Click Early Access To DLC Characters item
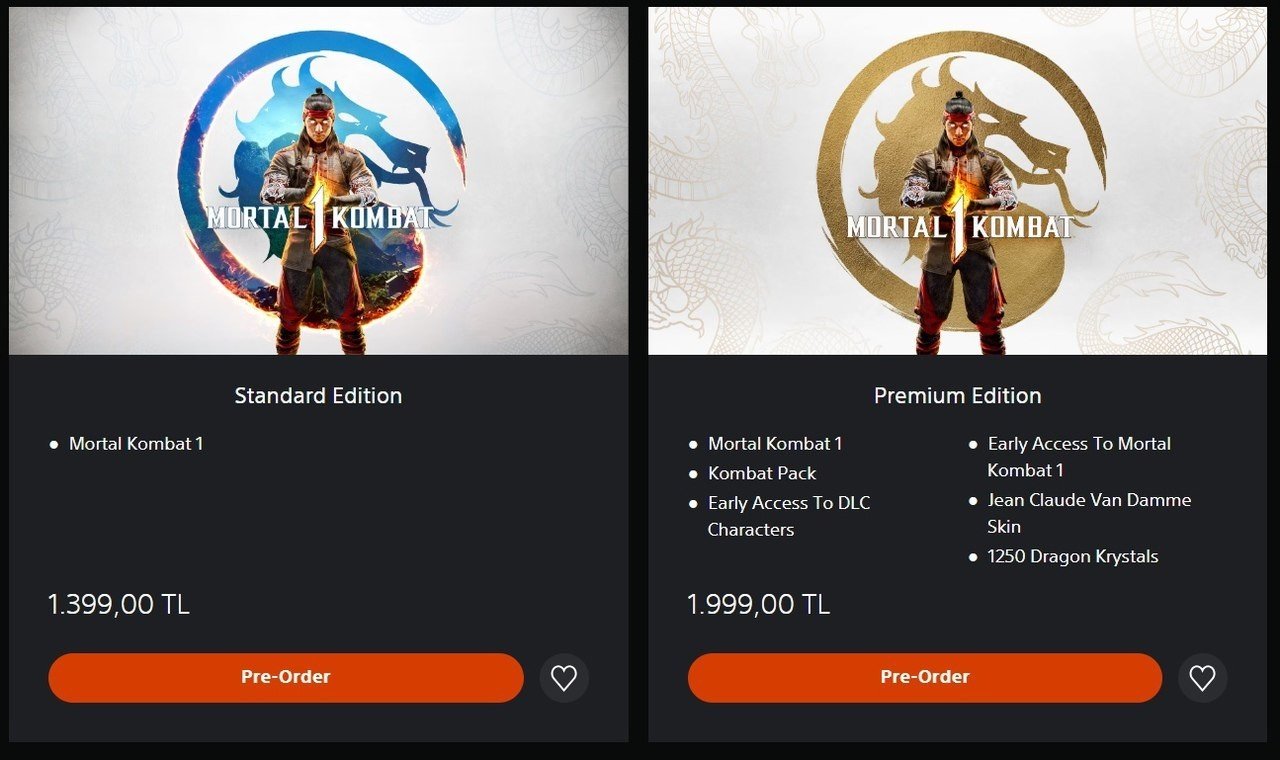The width and height of the screenshot is (1280, 760). coord(789,516)
